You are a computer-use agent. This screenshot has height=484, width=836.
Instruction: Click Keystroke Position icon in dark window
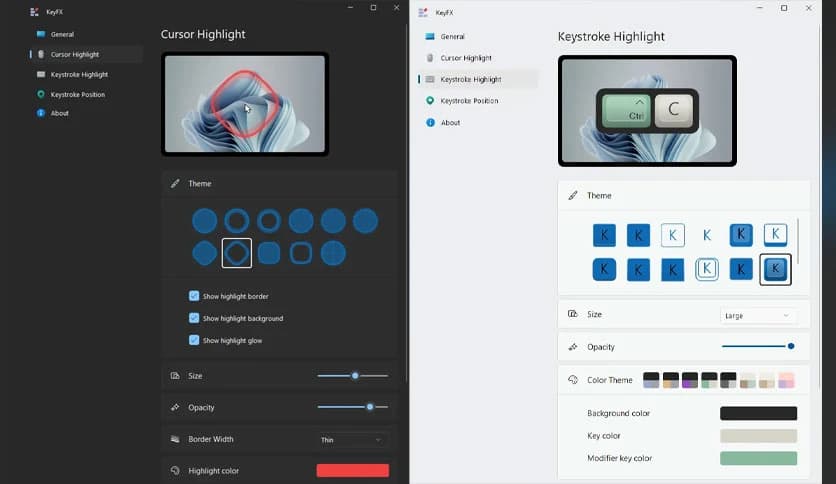[x=41, y=94]
